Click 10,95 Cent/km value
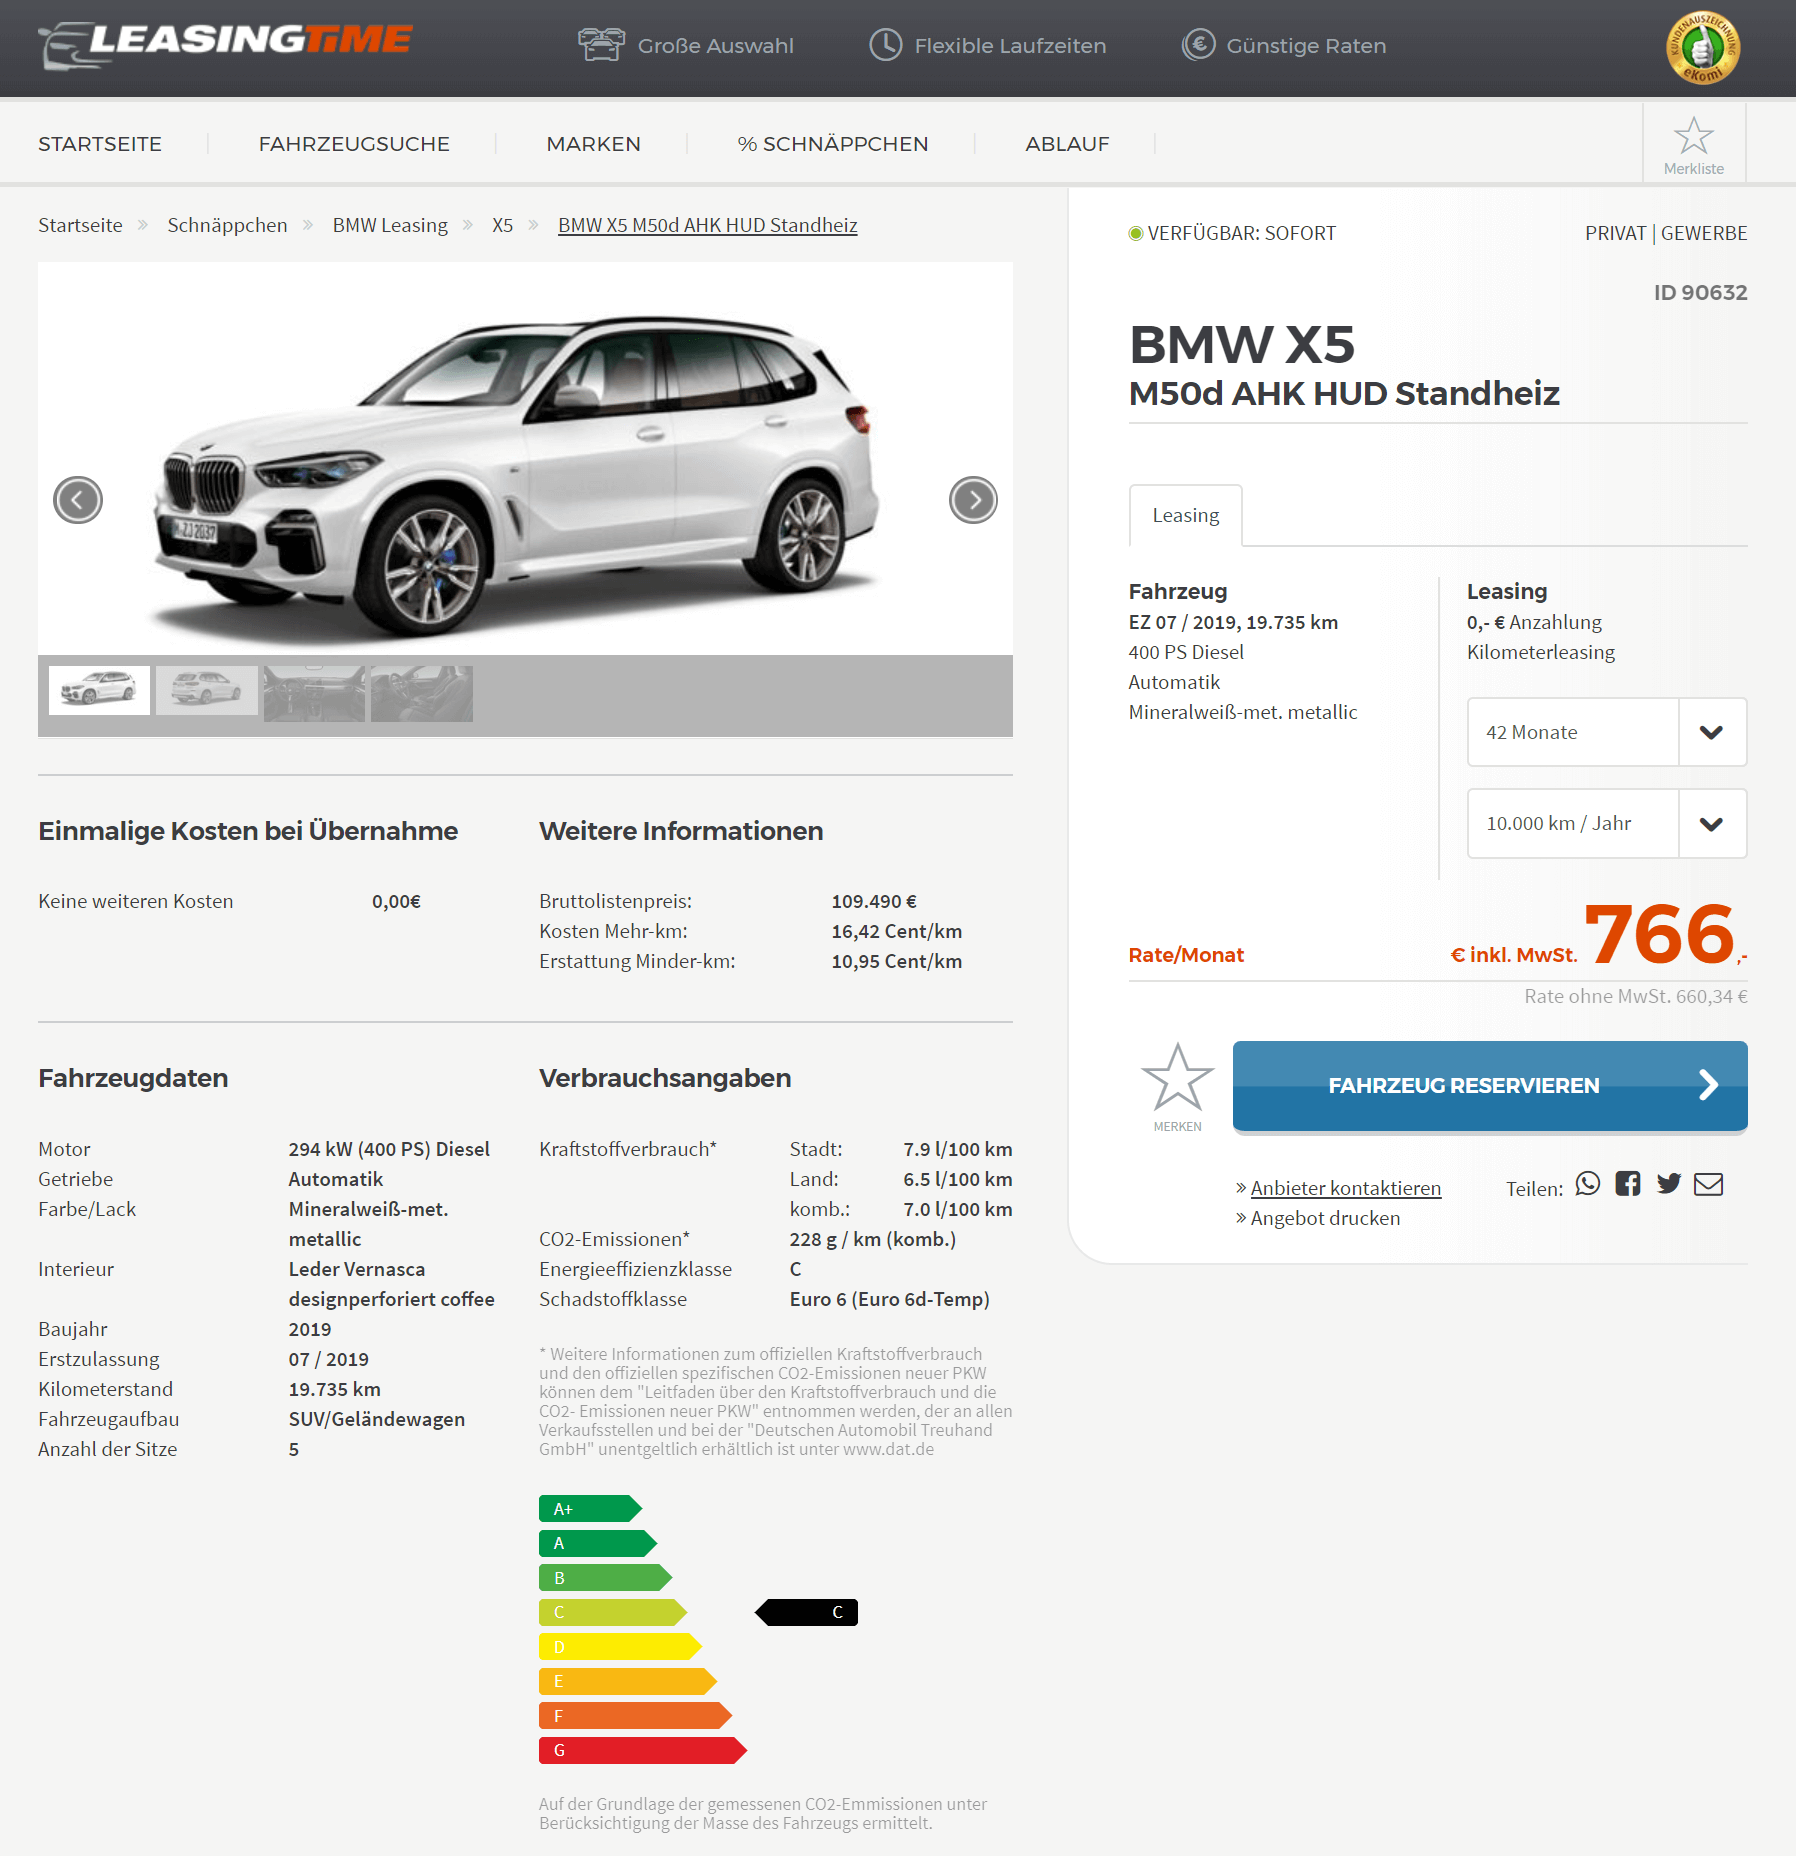This screenshot has width=1796, height=1856. (896, 961)
